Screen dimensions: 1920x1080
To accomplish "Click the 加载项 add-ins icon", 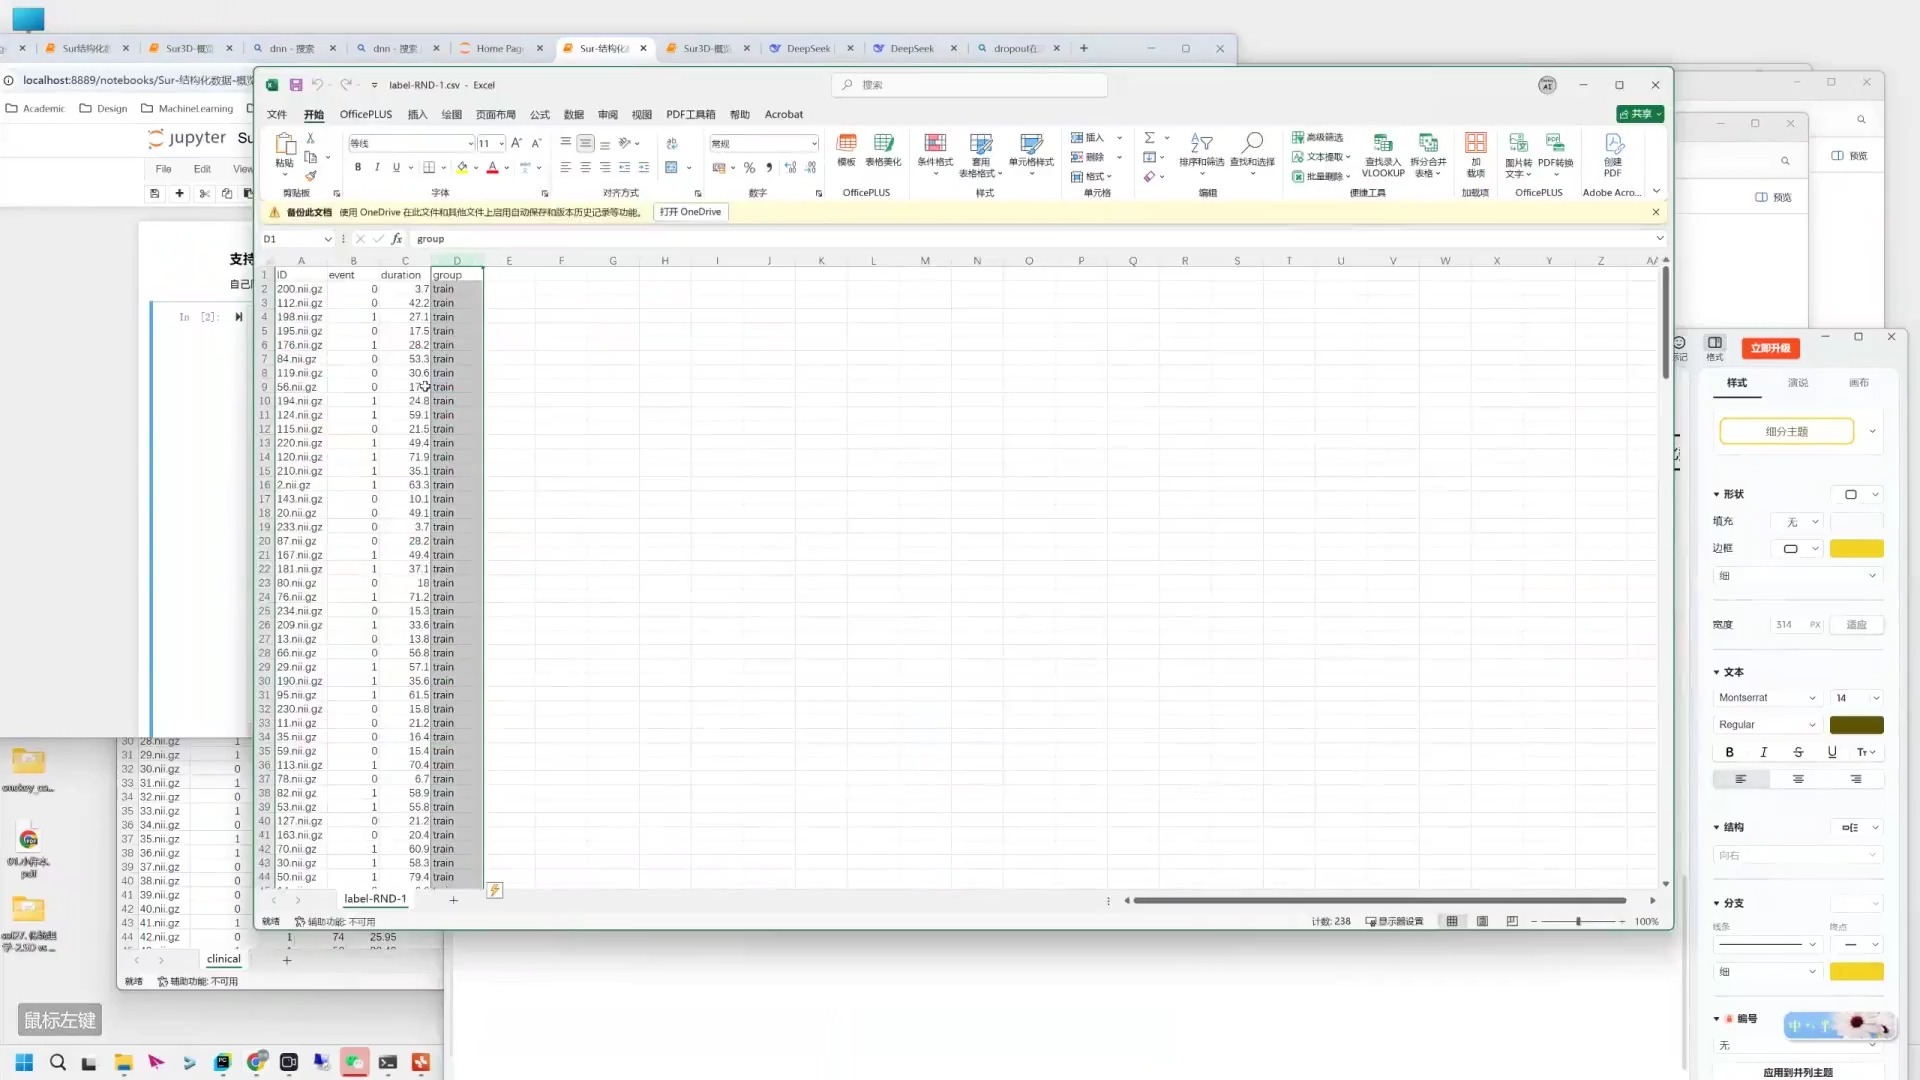I will (1475, 155).
